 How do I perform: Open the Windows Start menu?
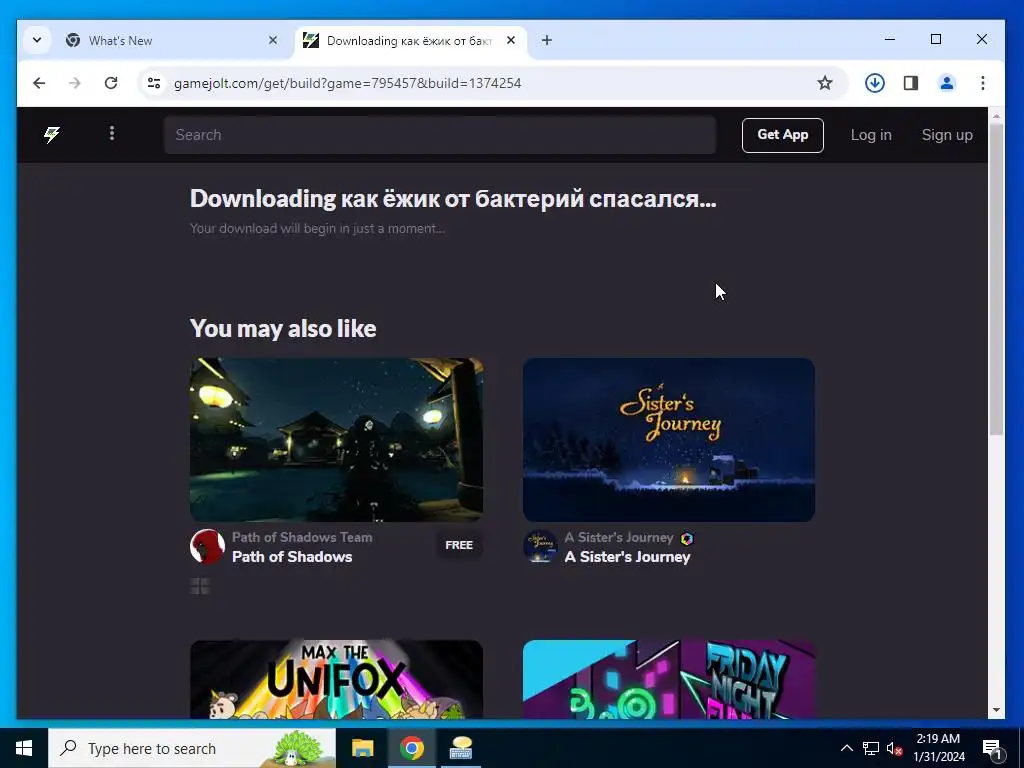[24, 748]
